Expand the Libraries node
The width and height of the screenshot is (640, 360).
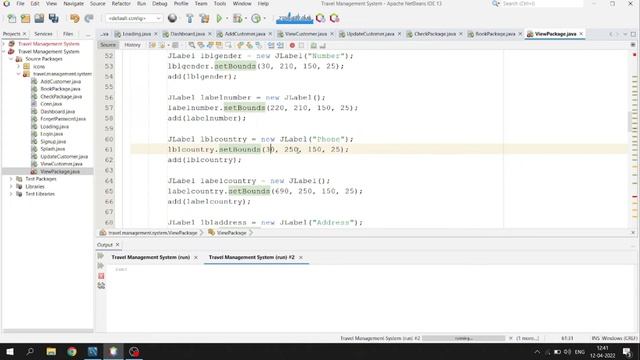pyautogui.click(x=11, y=187)
